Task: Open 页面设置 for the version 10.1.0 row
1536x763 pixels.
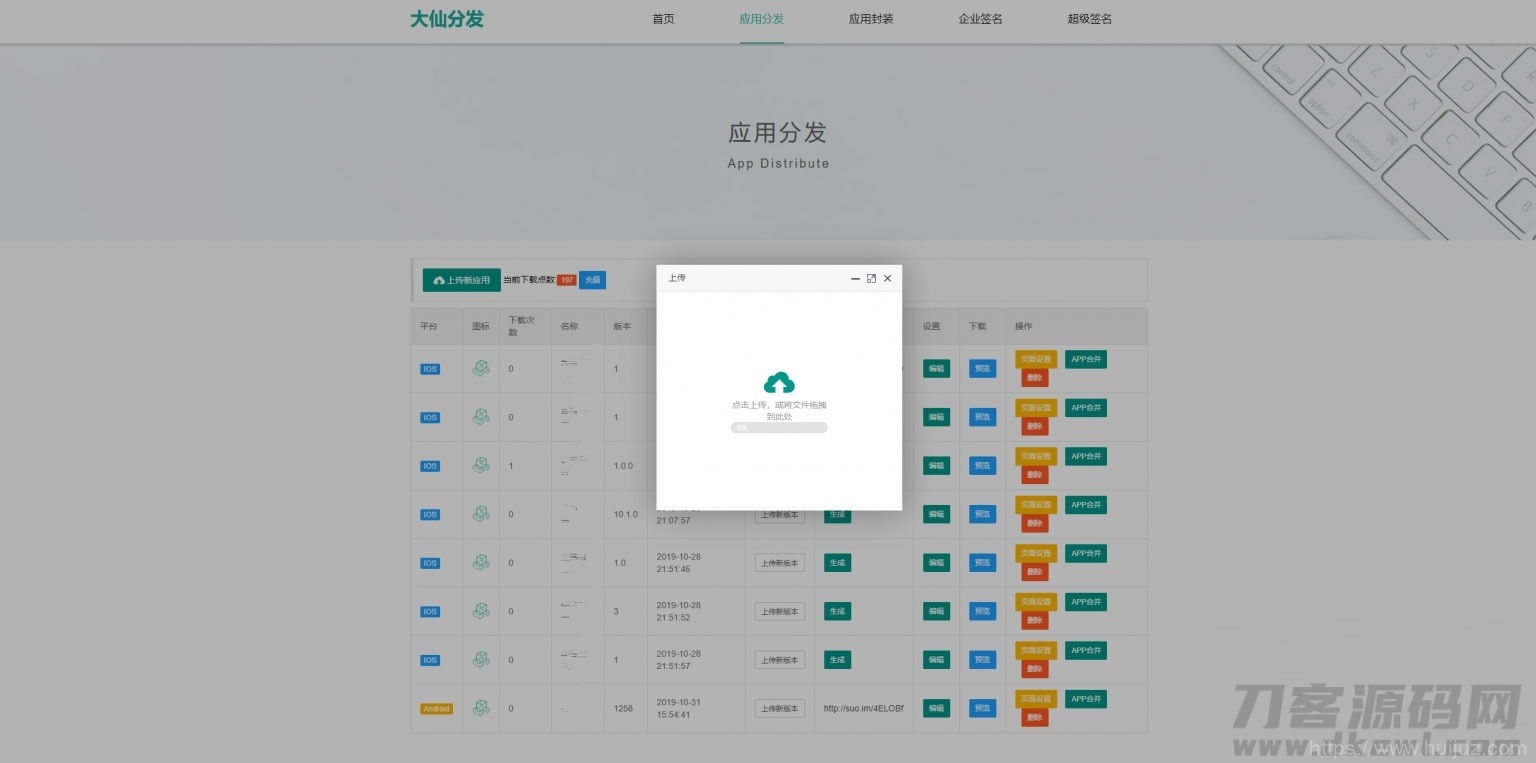Action: coord(1036,505)
